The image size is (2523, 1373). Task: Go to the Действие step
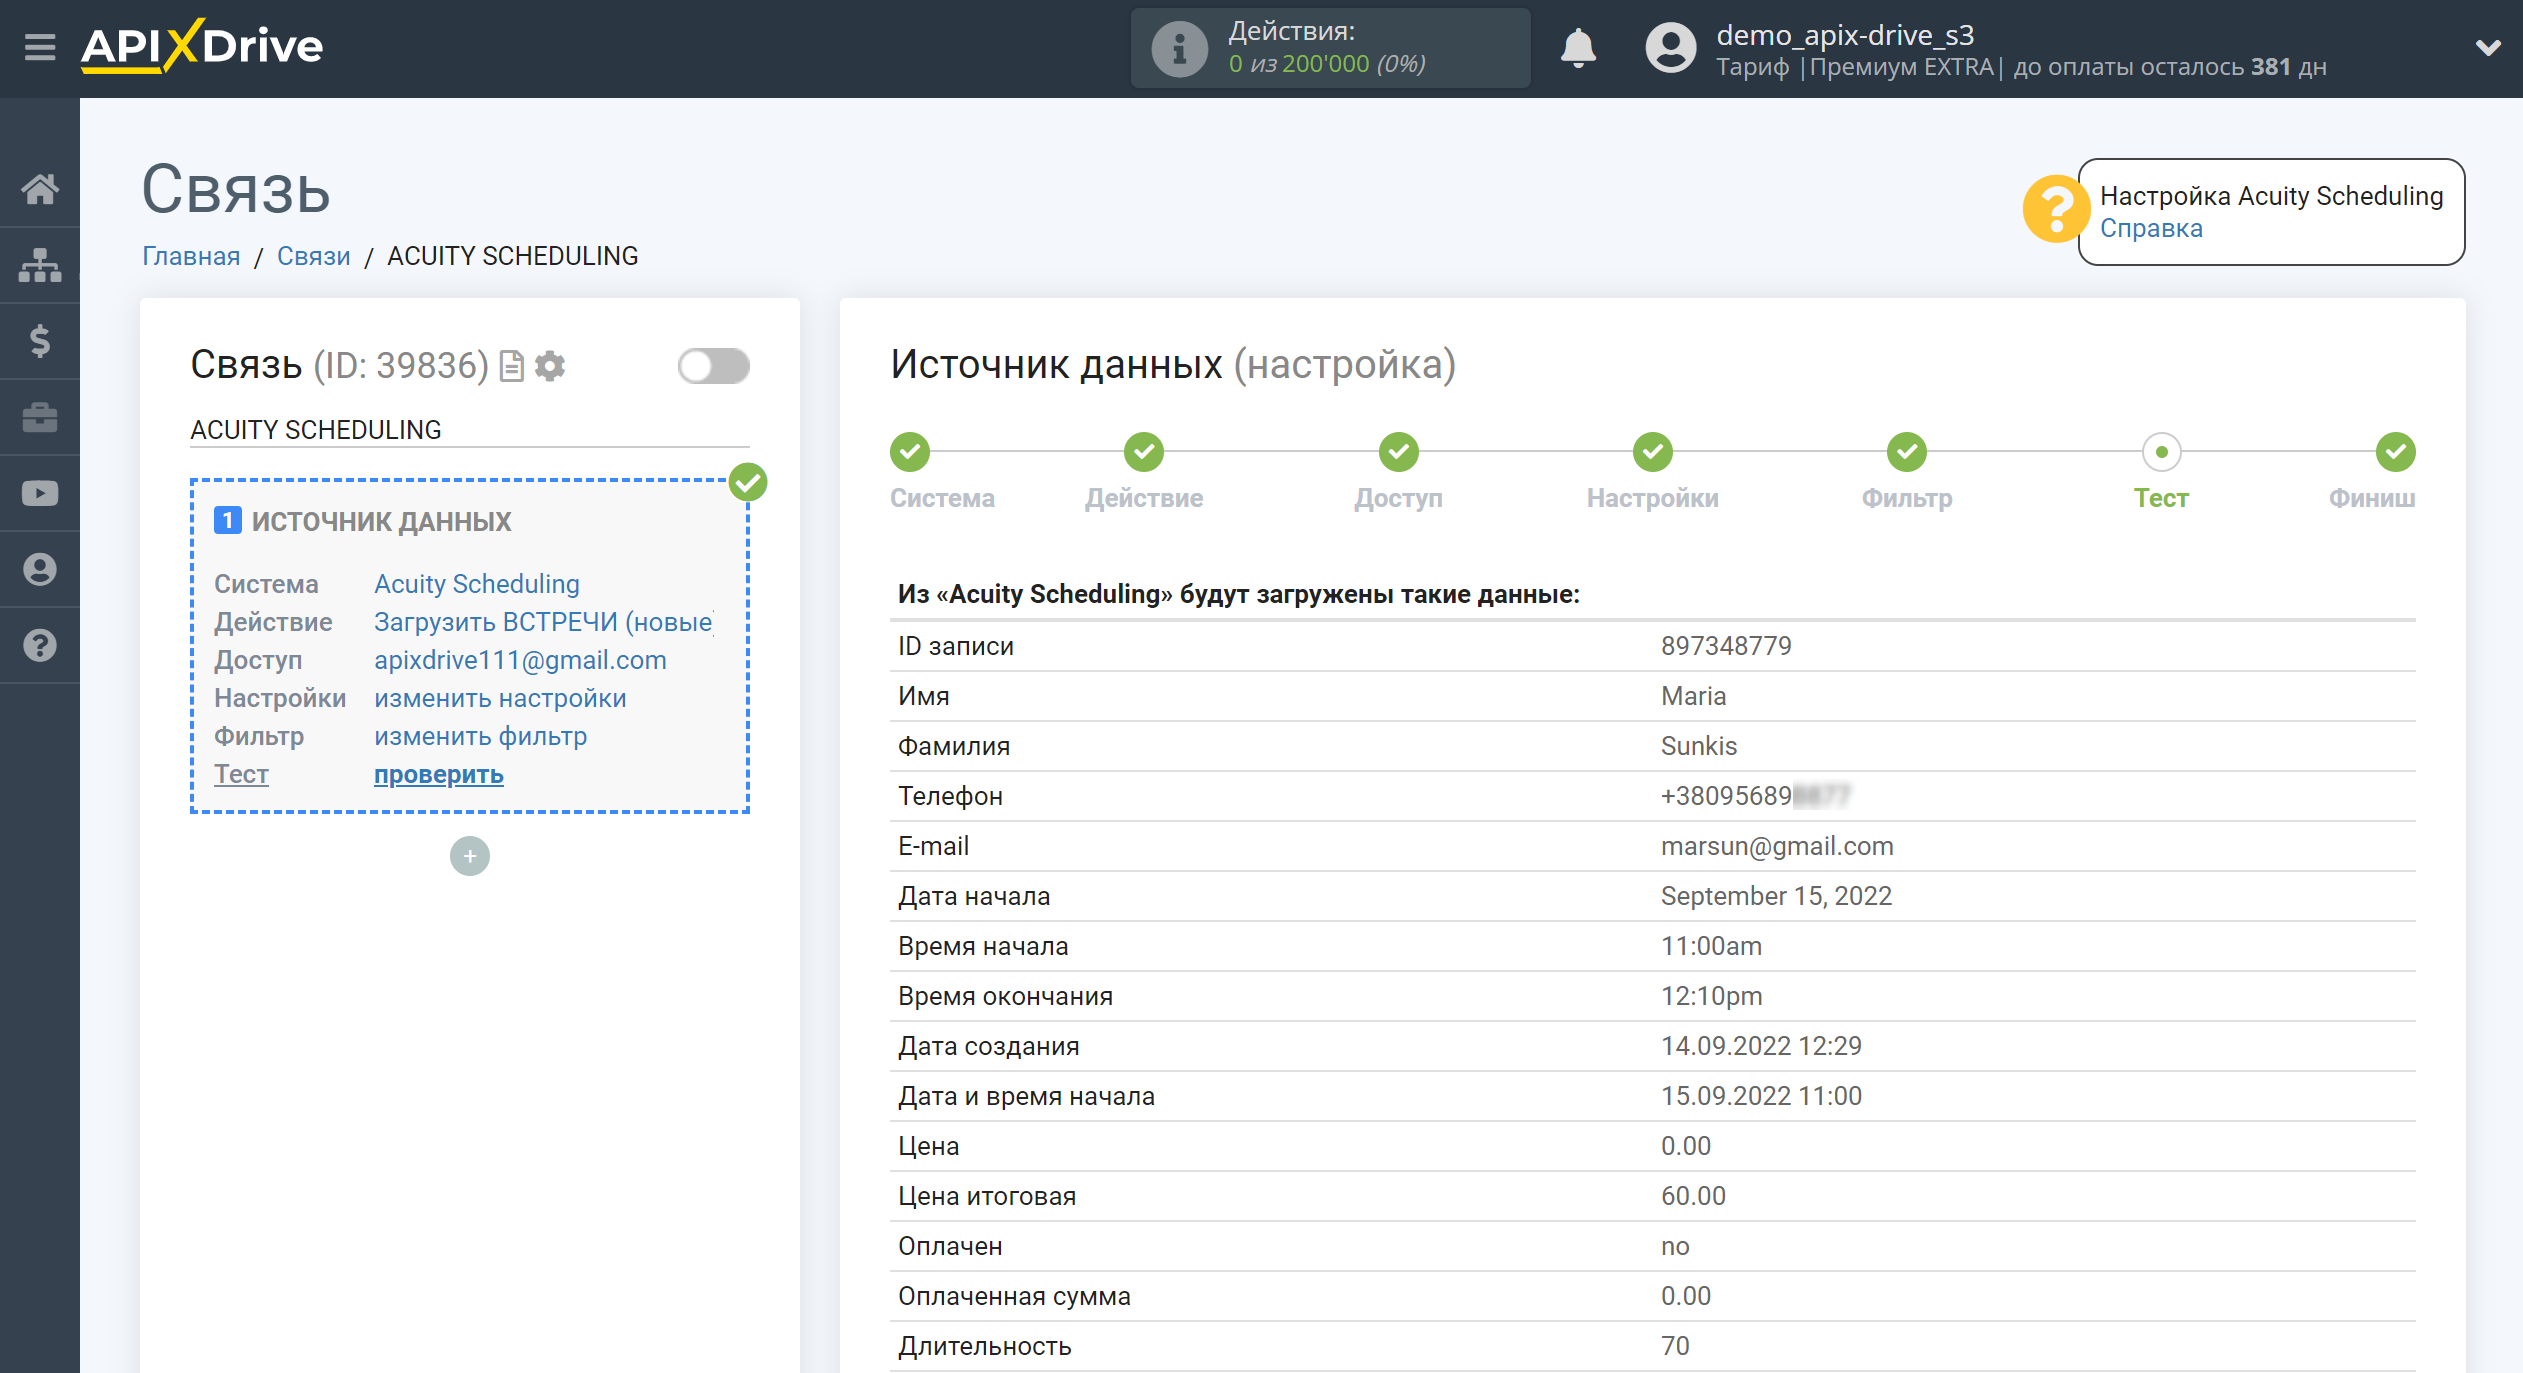(1144, 452)
